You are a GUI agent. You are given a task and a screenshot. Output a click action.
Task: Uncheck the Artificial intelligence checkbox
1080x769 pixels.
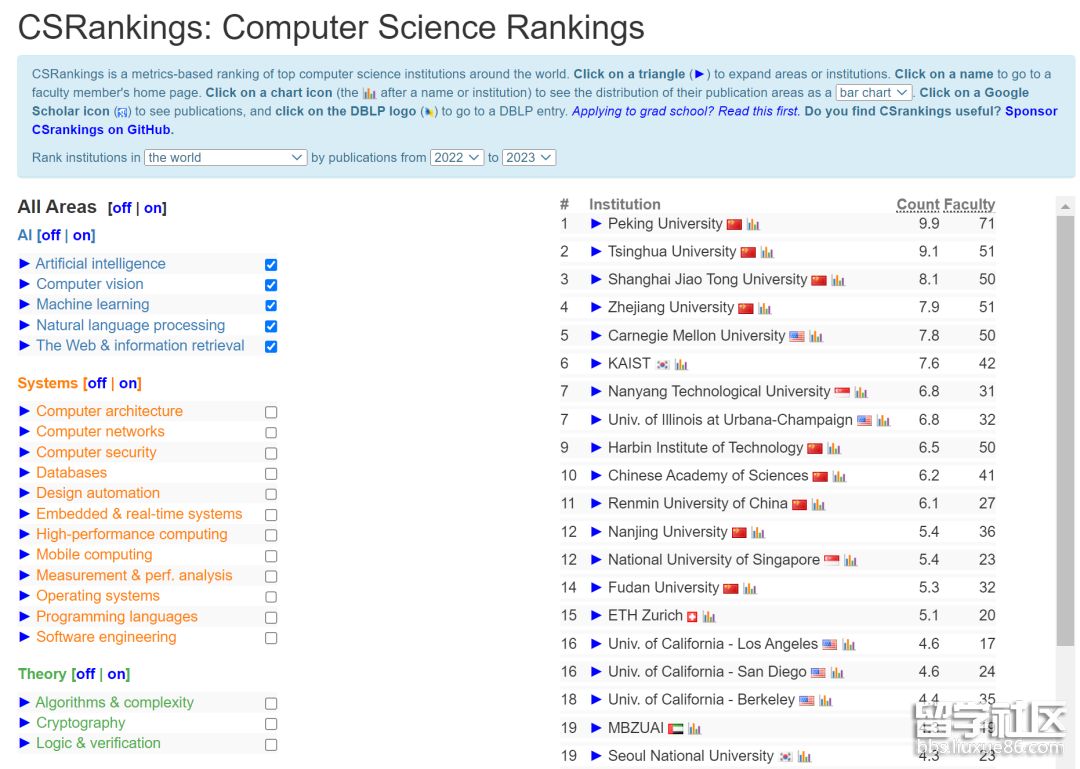click(x=271, y=265)
